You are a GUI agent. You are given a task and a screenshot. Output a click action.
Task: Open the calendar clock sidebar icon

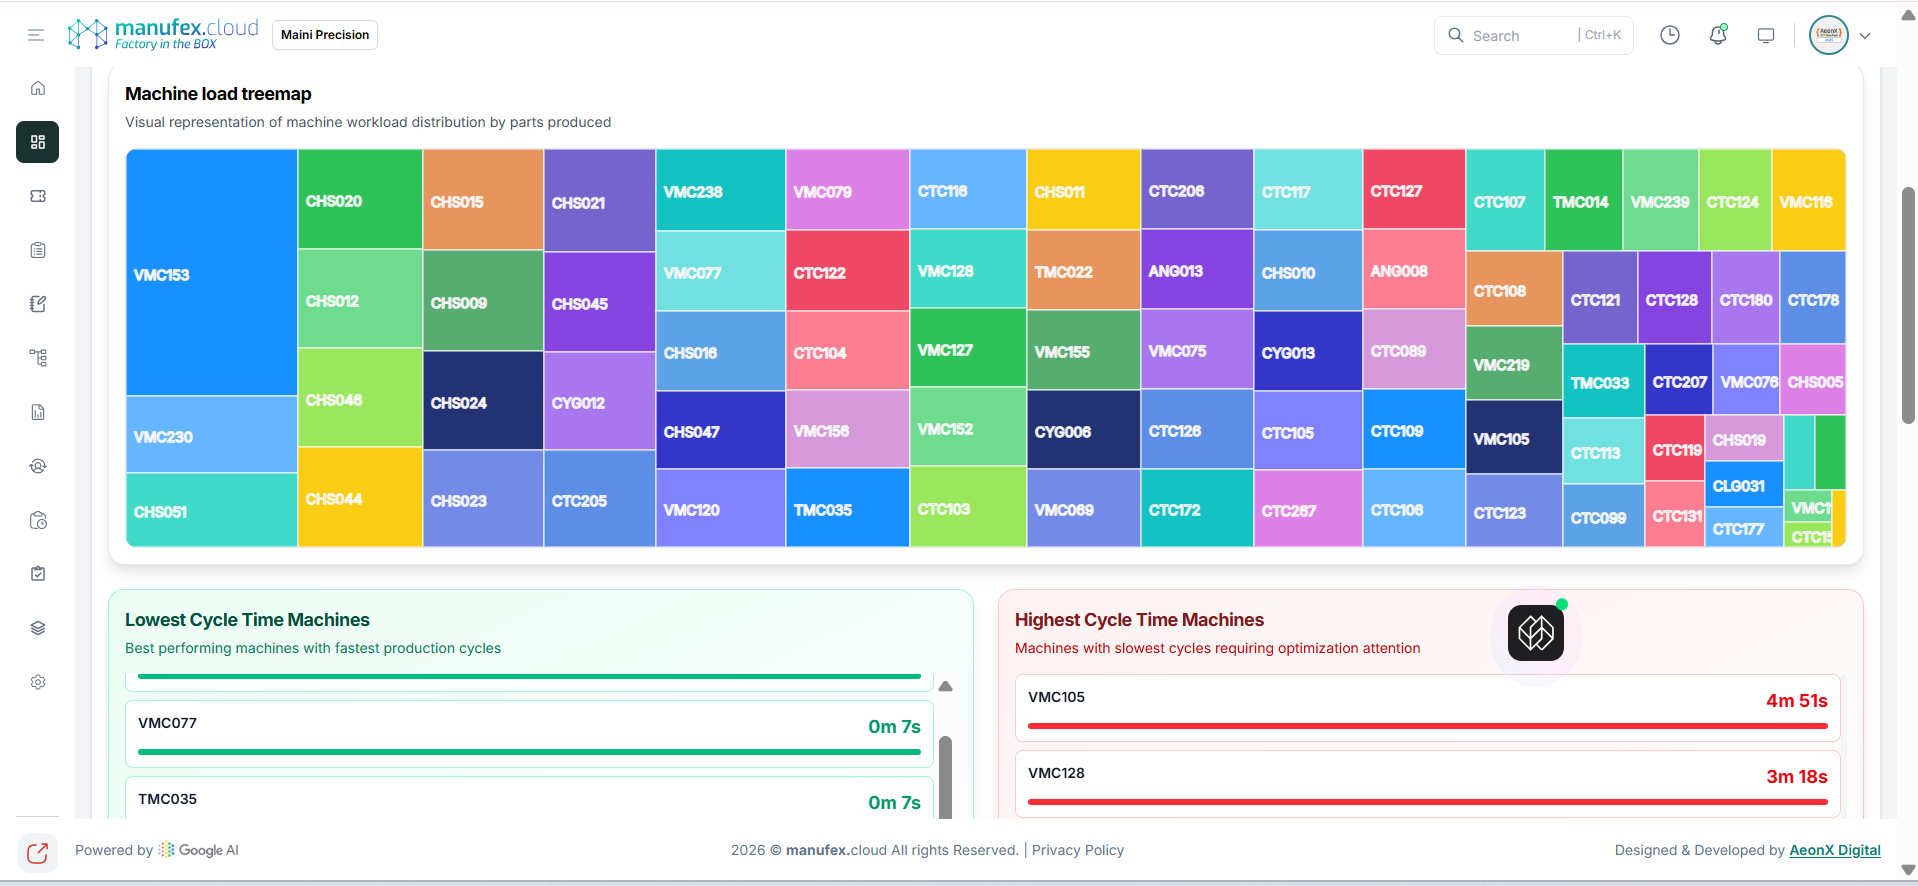(x=38, y=520)
